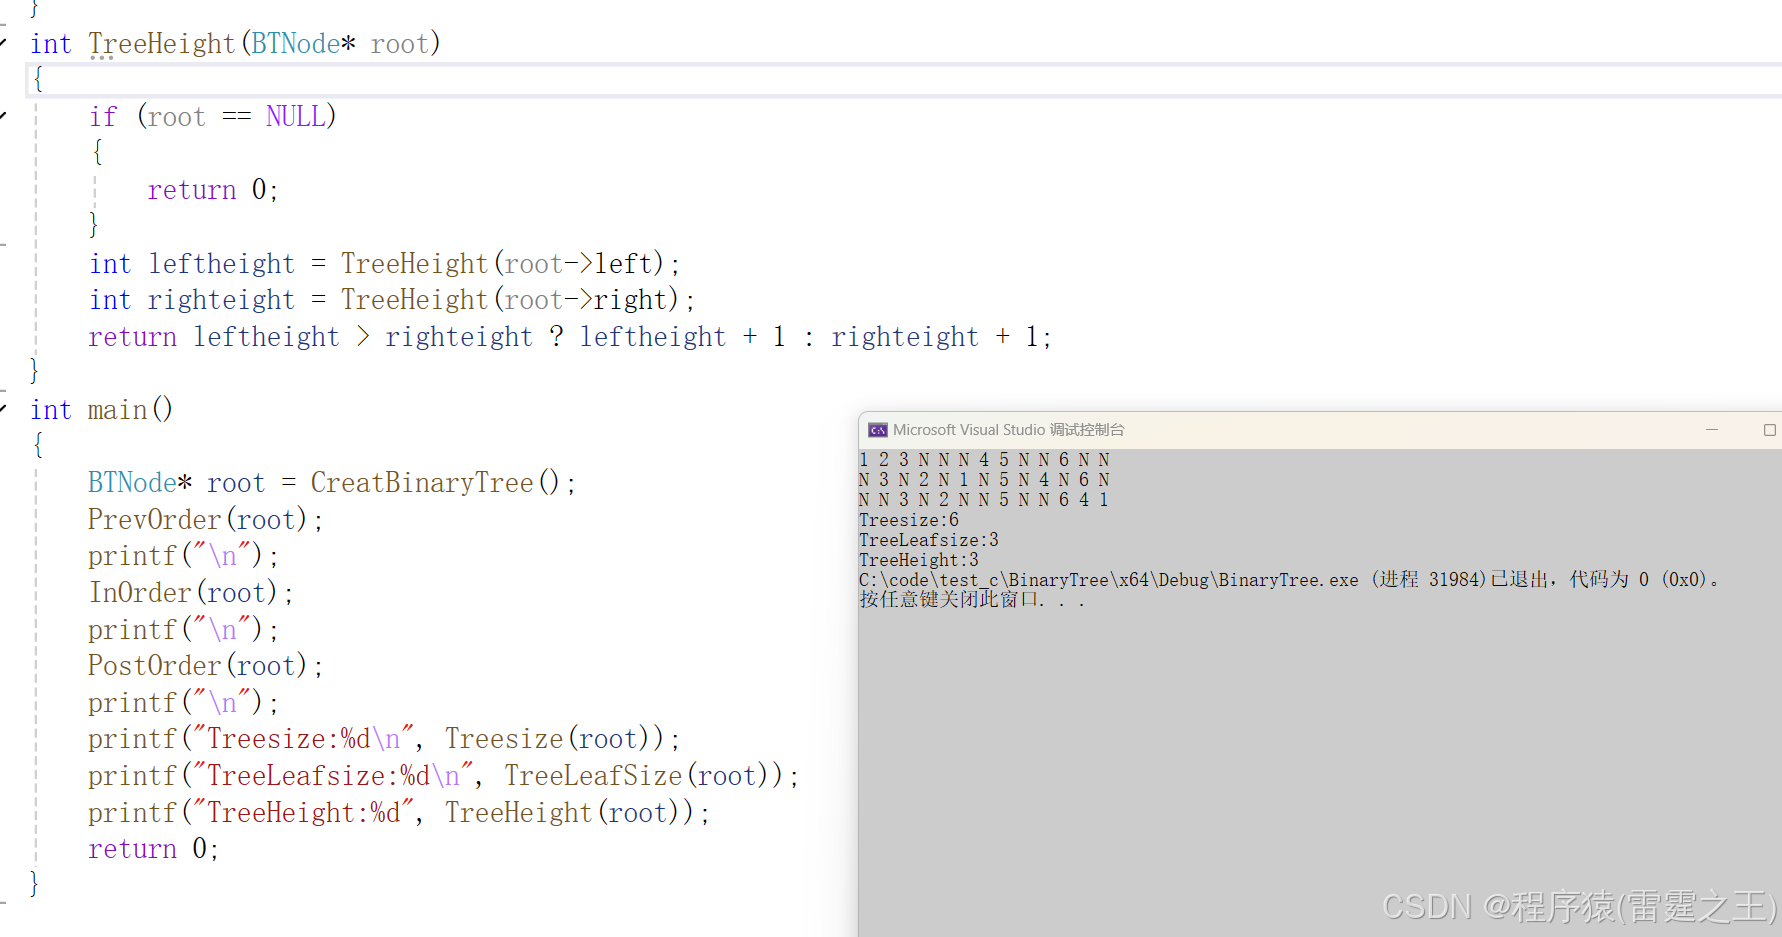Click the opening brace below TreeHeight header
The height and width of the screenshot is (937, 1782).
38,80
